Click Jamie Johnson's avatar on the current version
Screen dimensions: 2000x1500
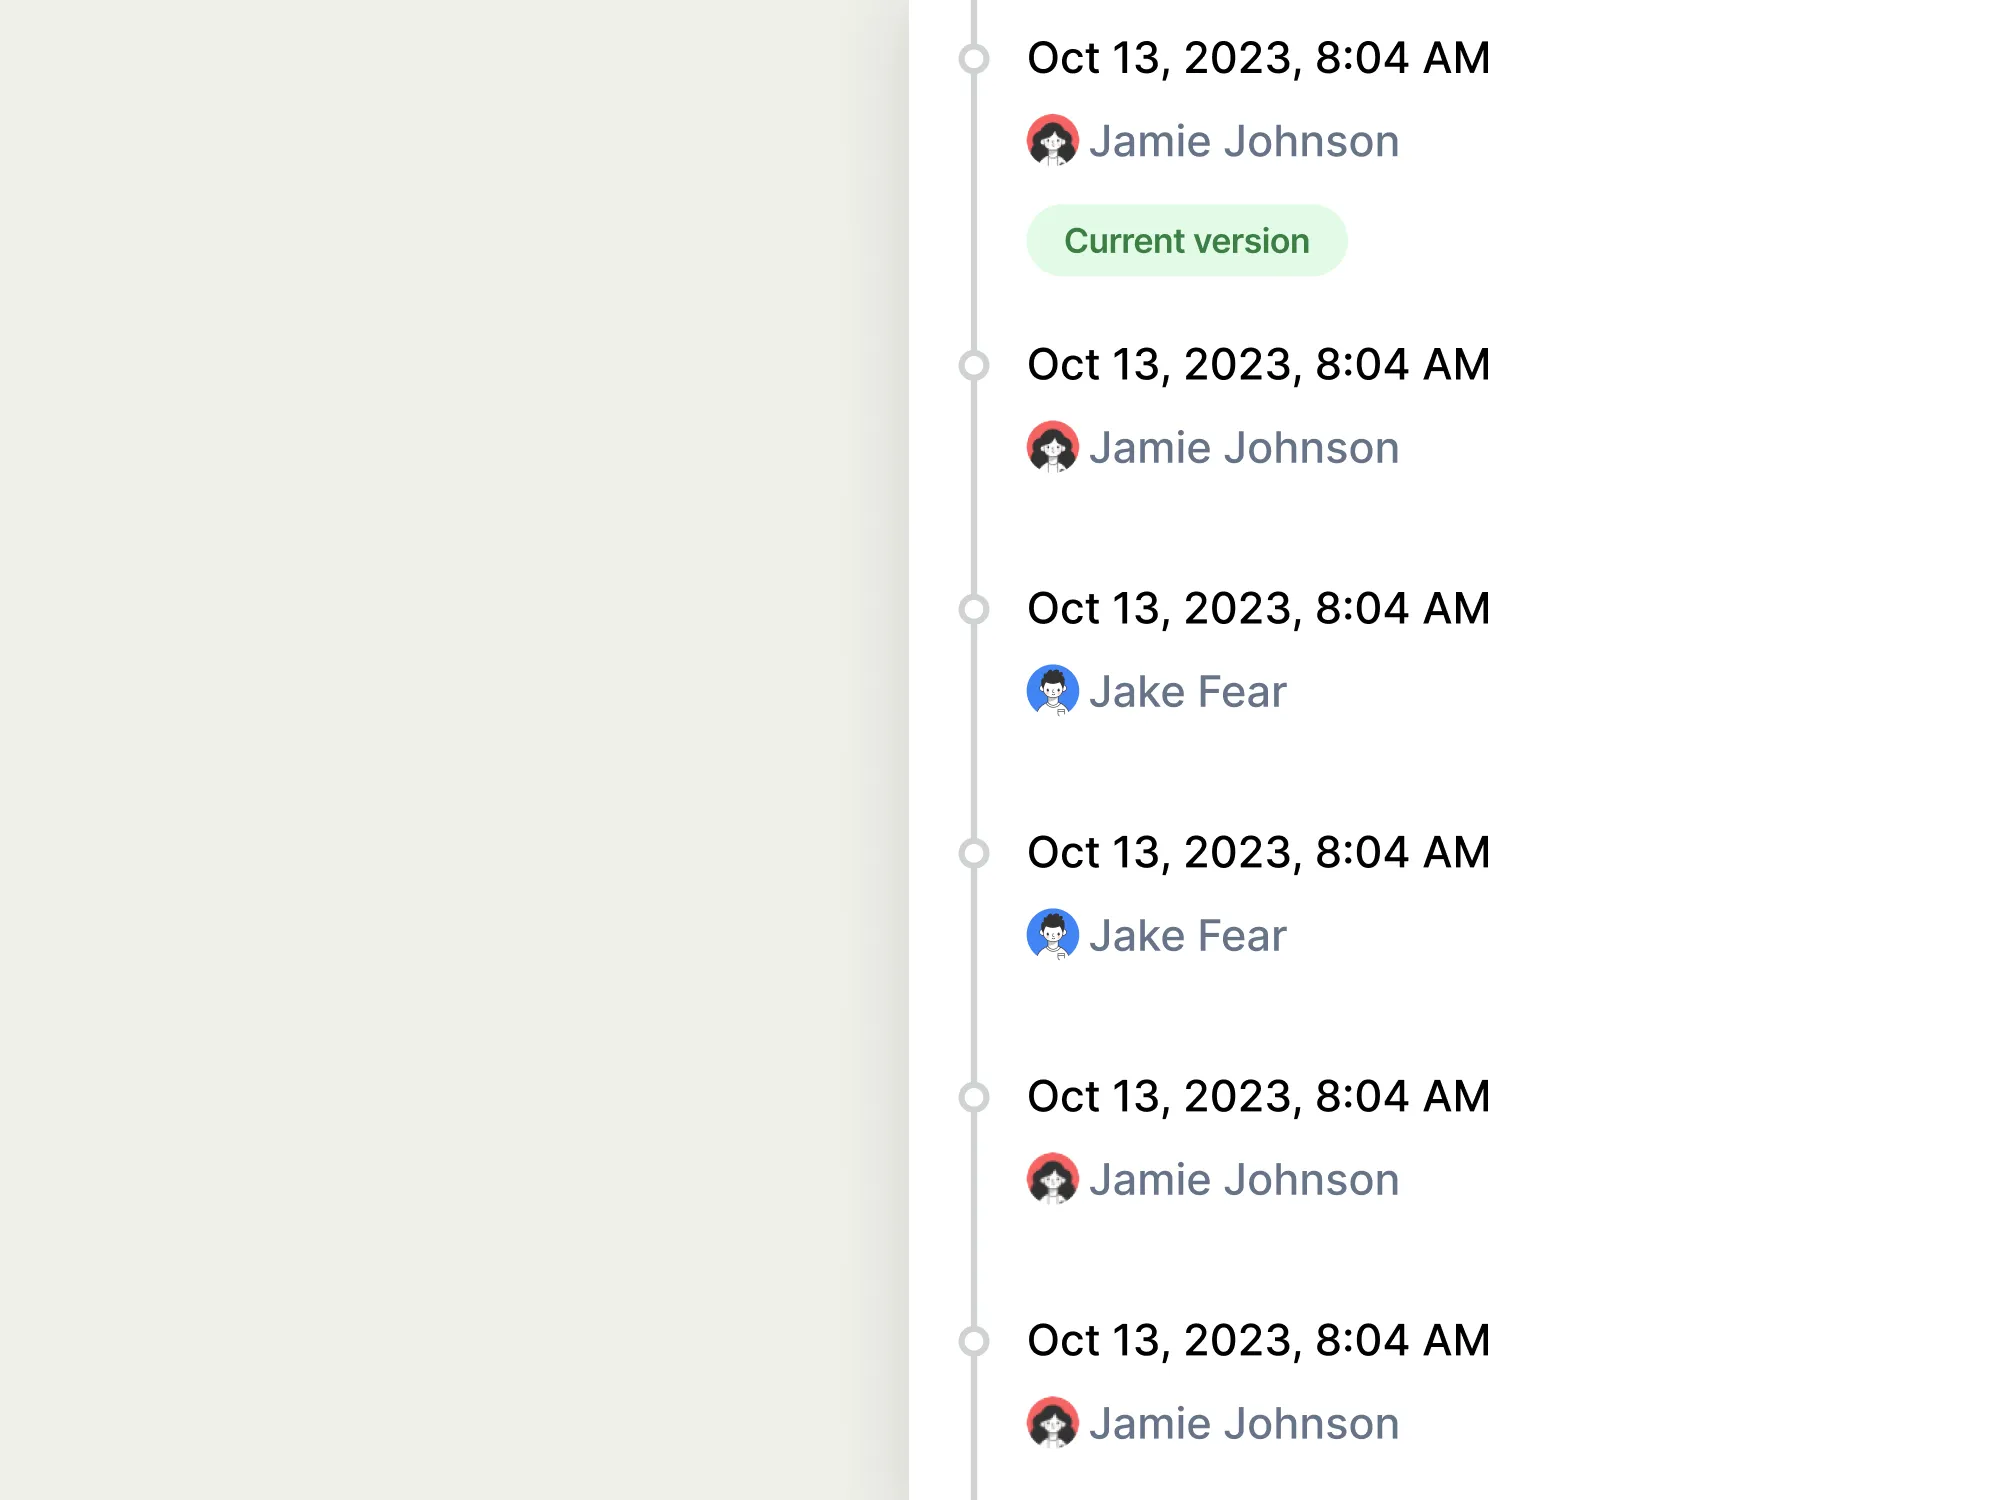pos(1054,141)
